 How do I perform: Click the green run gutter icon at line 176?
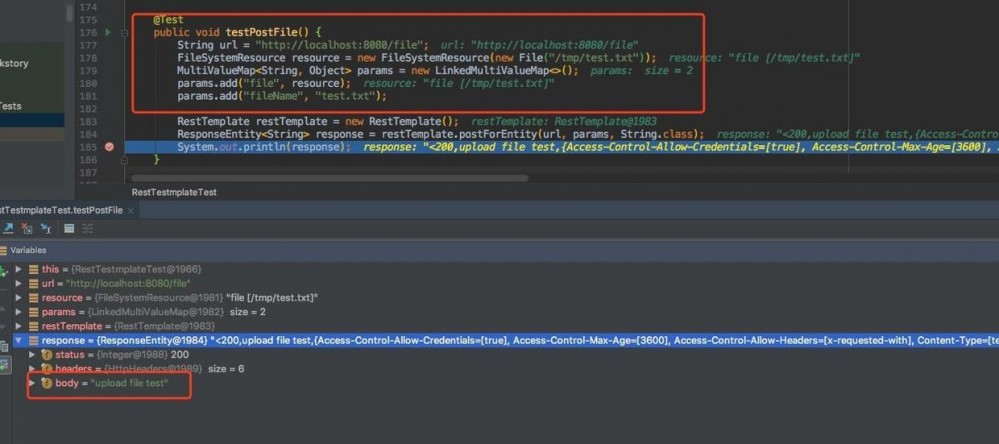point(108,32)
